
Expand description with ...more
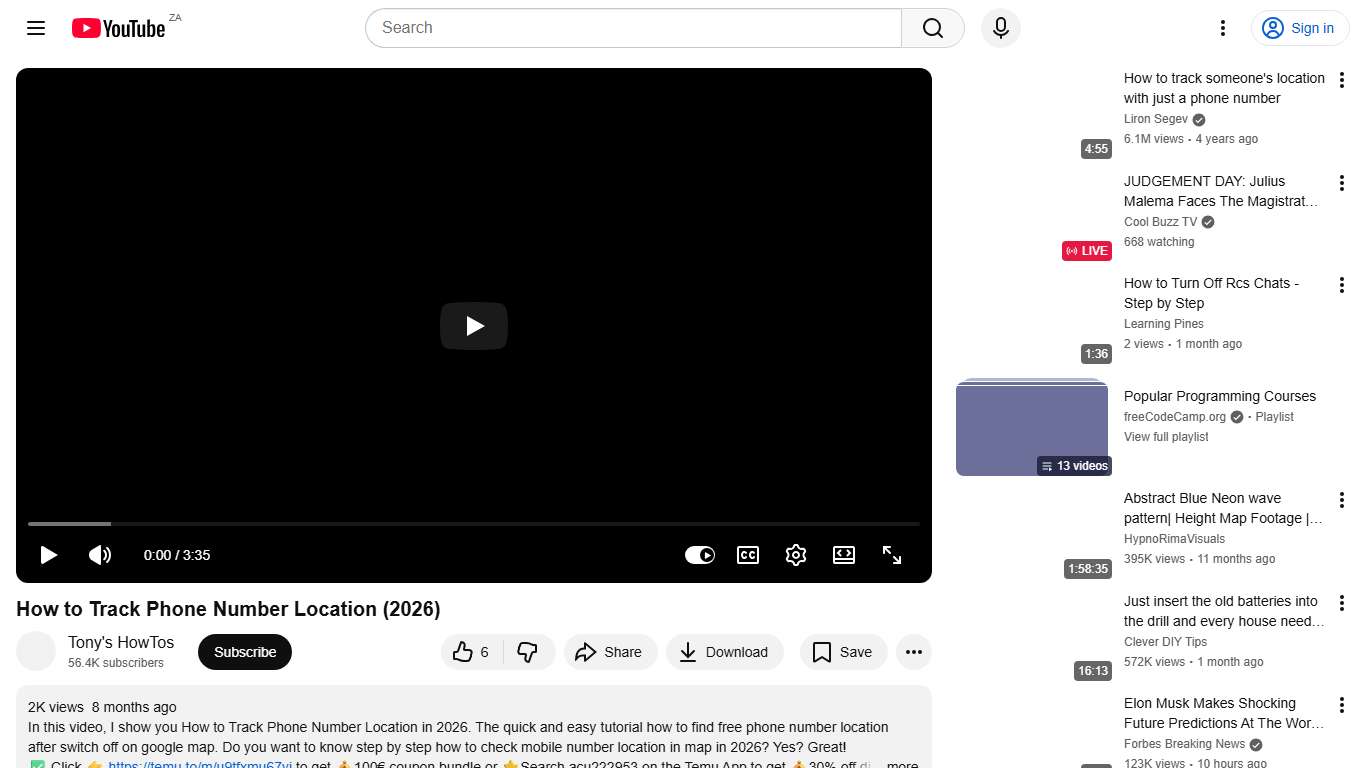click(901, 765)
